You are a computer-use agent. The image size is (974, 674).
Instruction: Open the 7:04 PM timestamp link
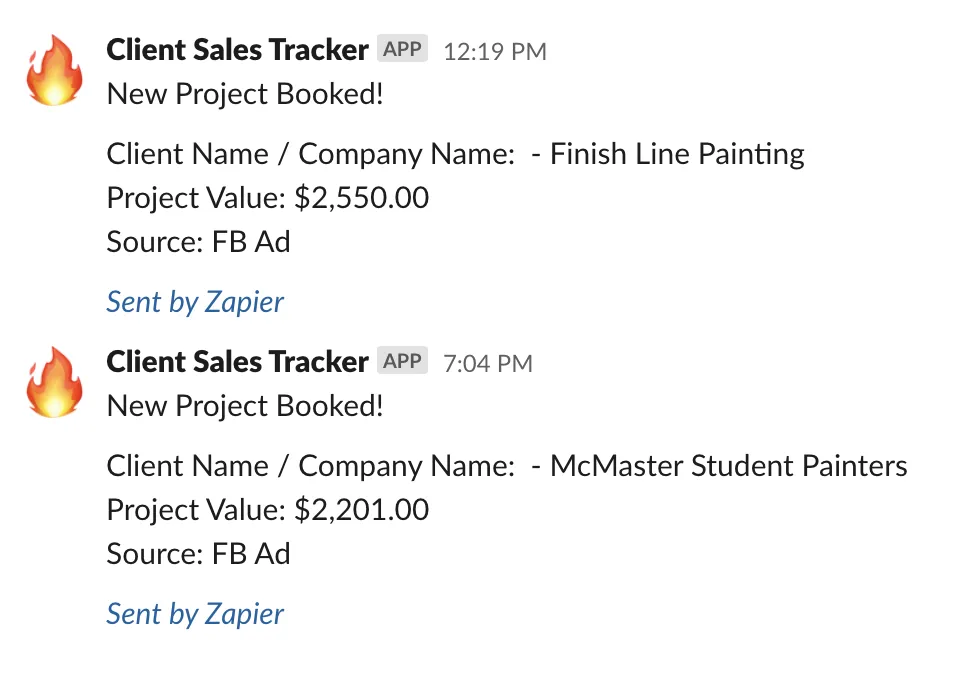pyautogui.click(x=488, y=363)
